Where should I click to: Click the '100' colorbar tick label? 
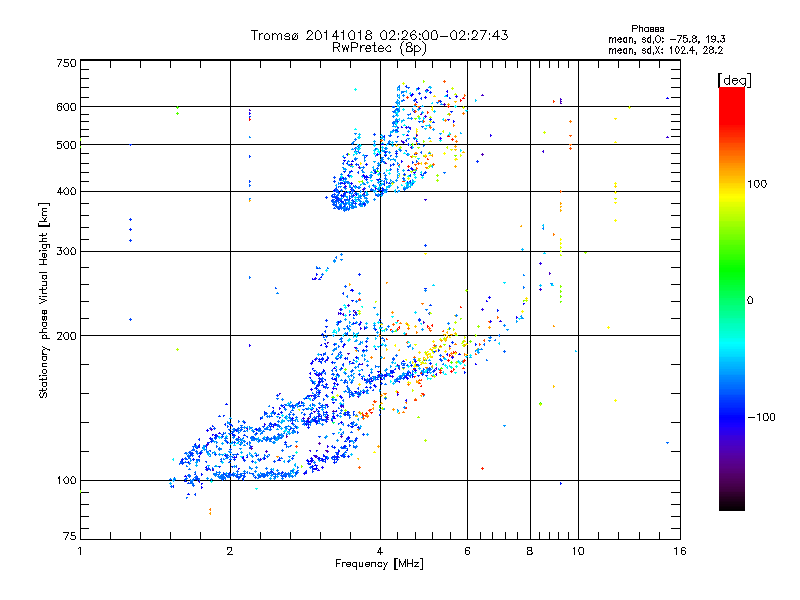pos(757,184)
